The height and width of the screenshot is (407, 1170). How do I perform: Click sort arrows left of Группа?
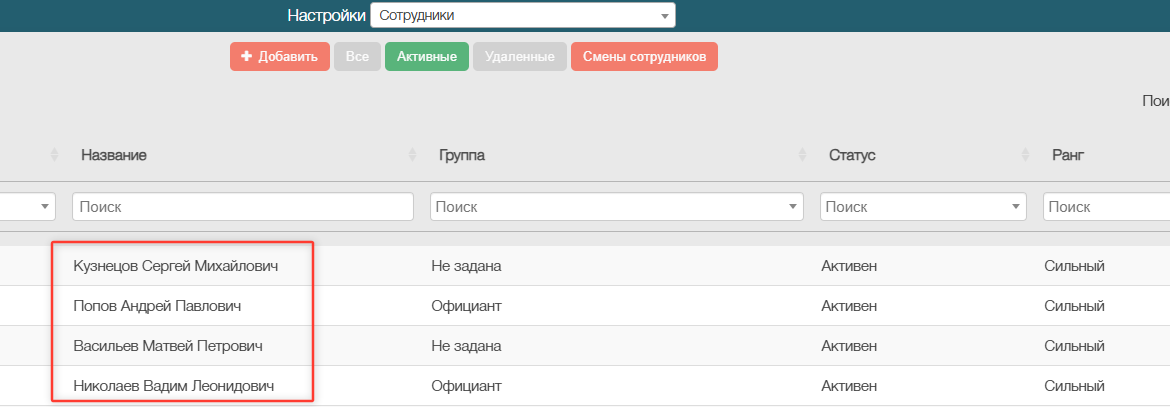pyautogui.click(x=413, y=155)
